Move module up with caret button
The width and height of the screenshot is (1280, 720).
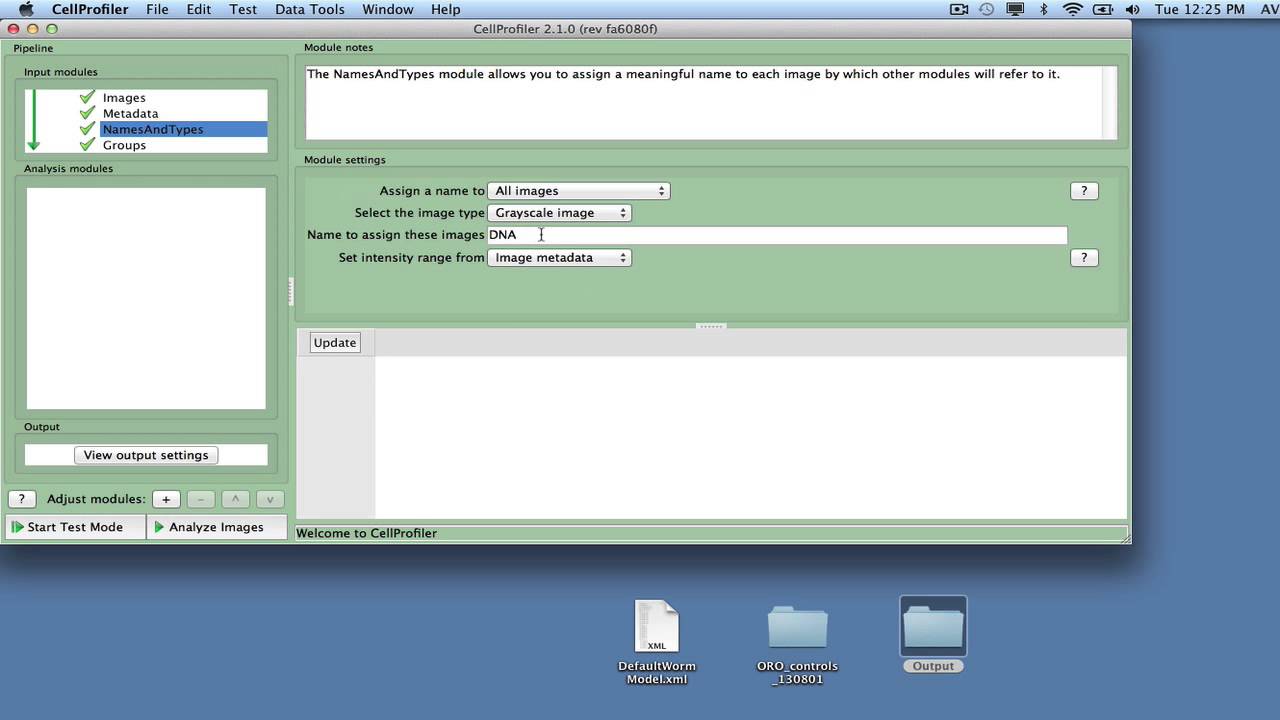[235, 499]
